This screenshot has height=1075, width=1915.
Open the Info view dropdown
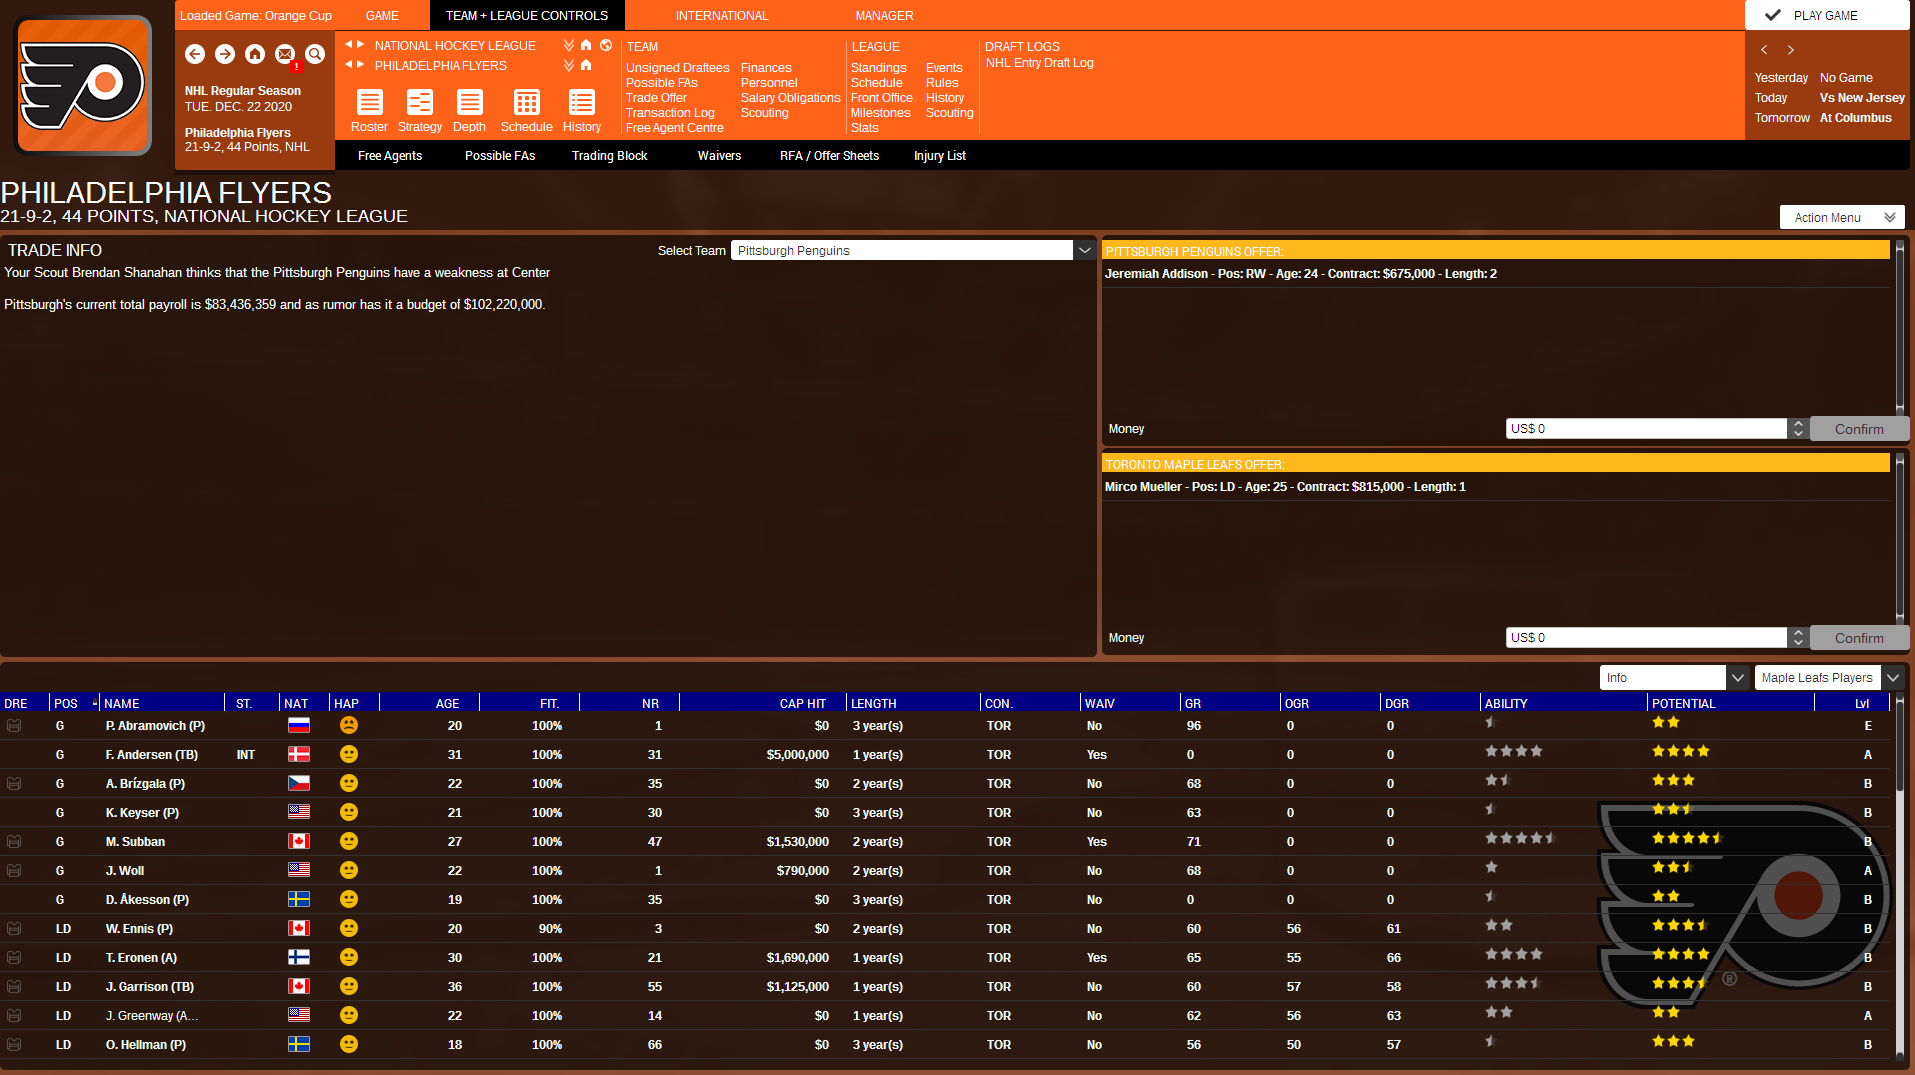point(1674,677)
